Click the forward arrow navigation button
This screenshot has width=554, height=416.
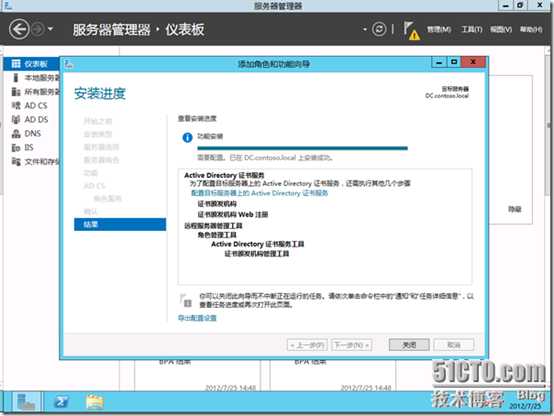click(x=37, y=29)
